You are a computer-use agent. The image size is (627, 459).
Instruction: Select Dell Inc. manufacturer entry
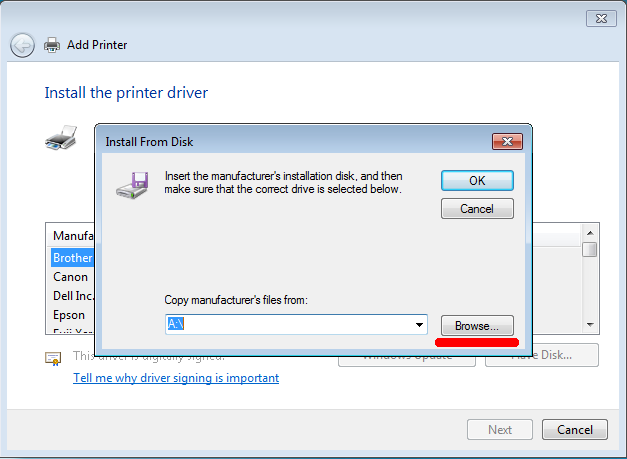click(x=72, y=296)
